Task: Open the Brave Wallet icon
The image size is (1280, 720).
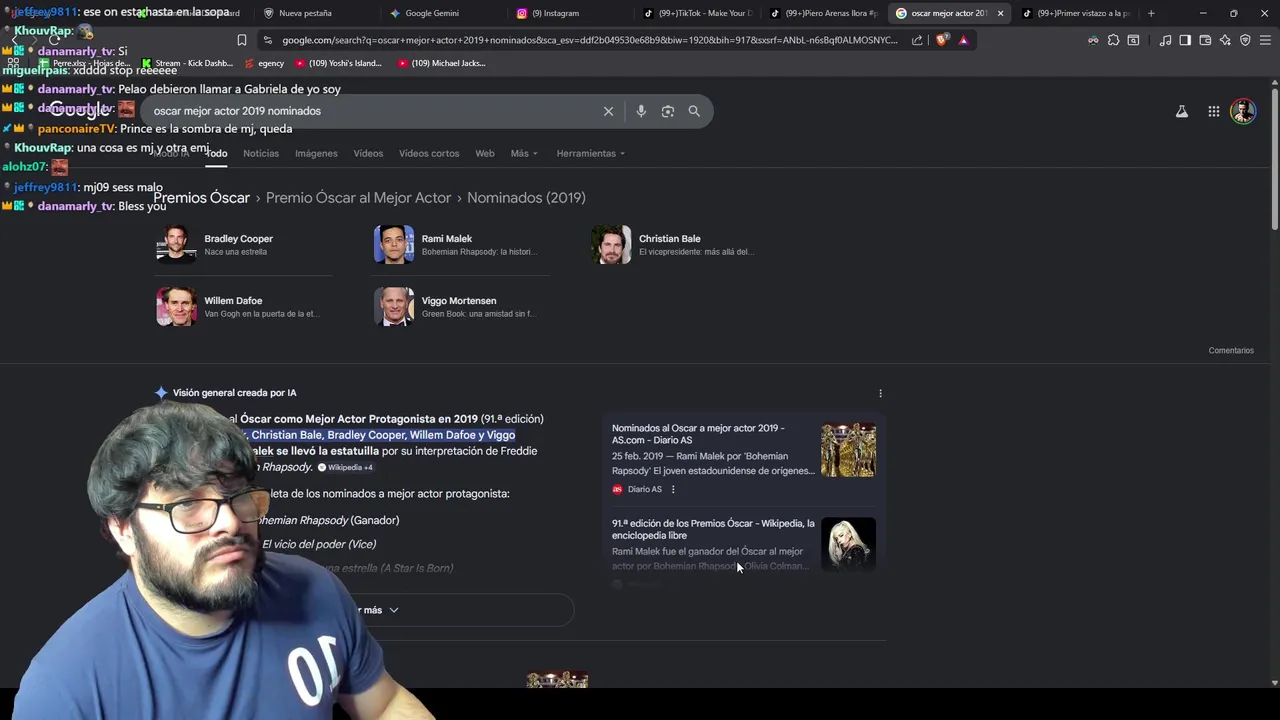Action: tap(1205, 40)
